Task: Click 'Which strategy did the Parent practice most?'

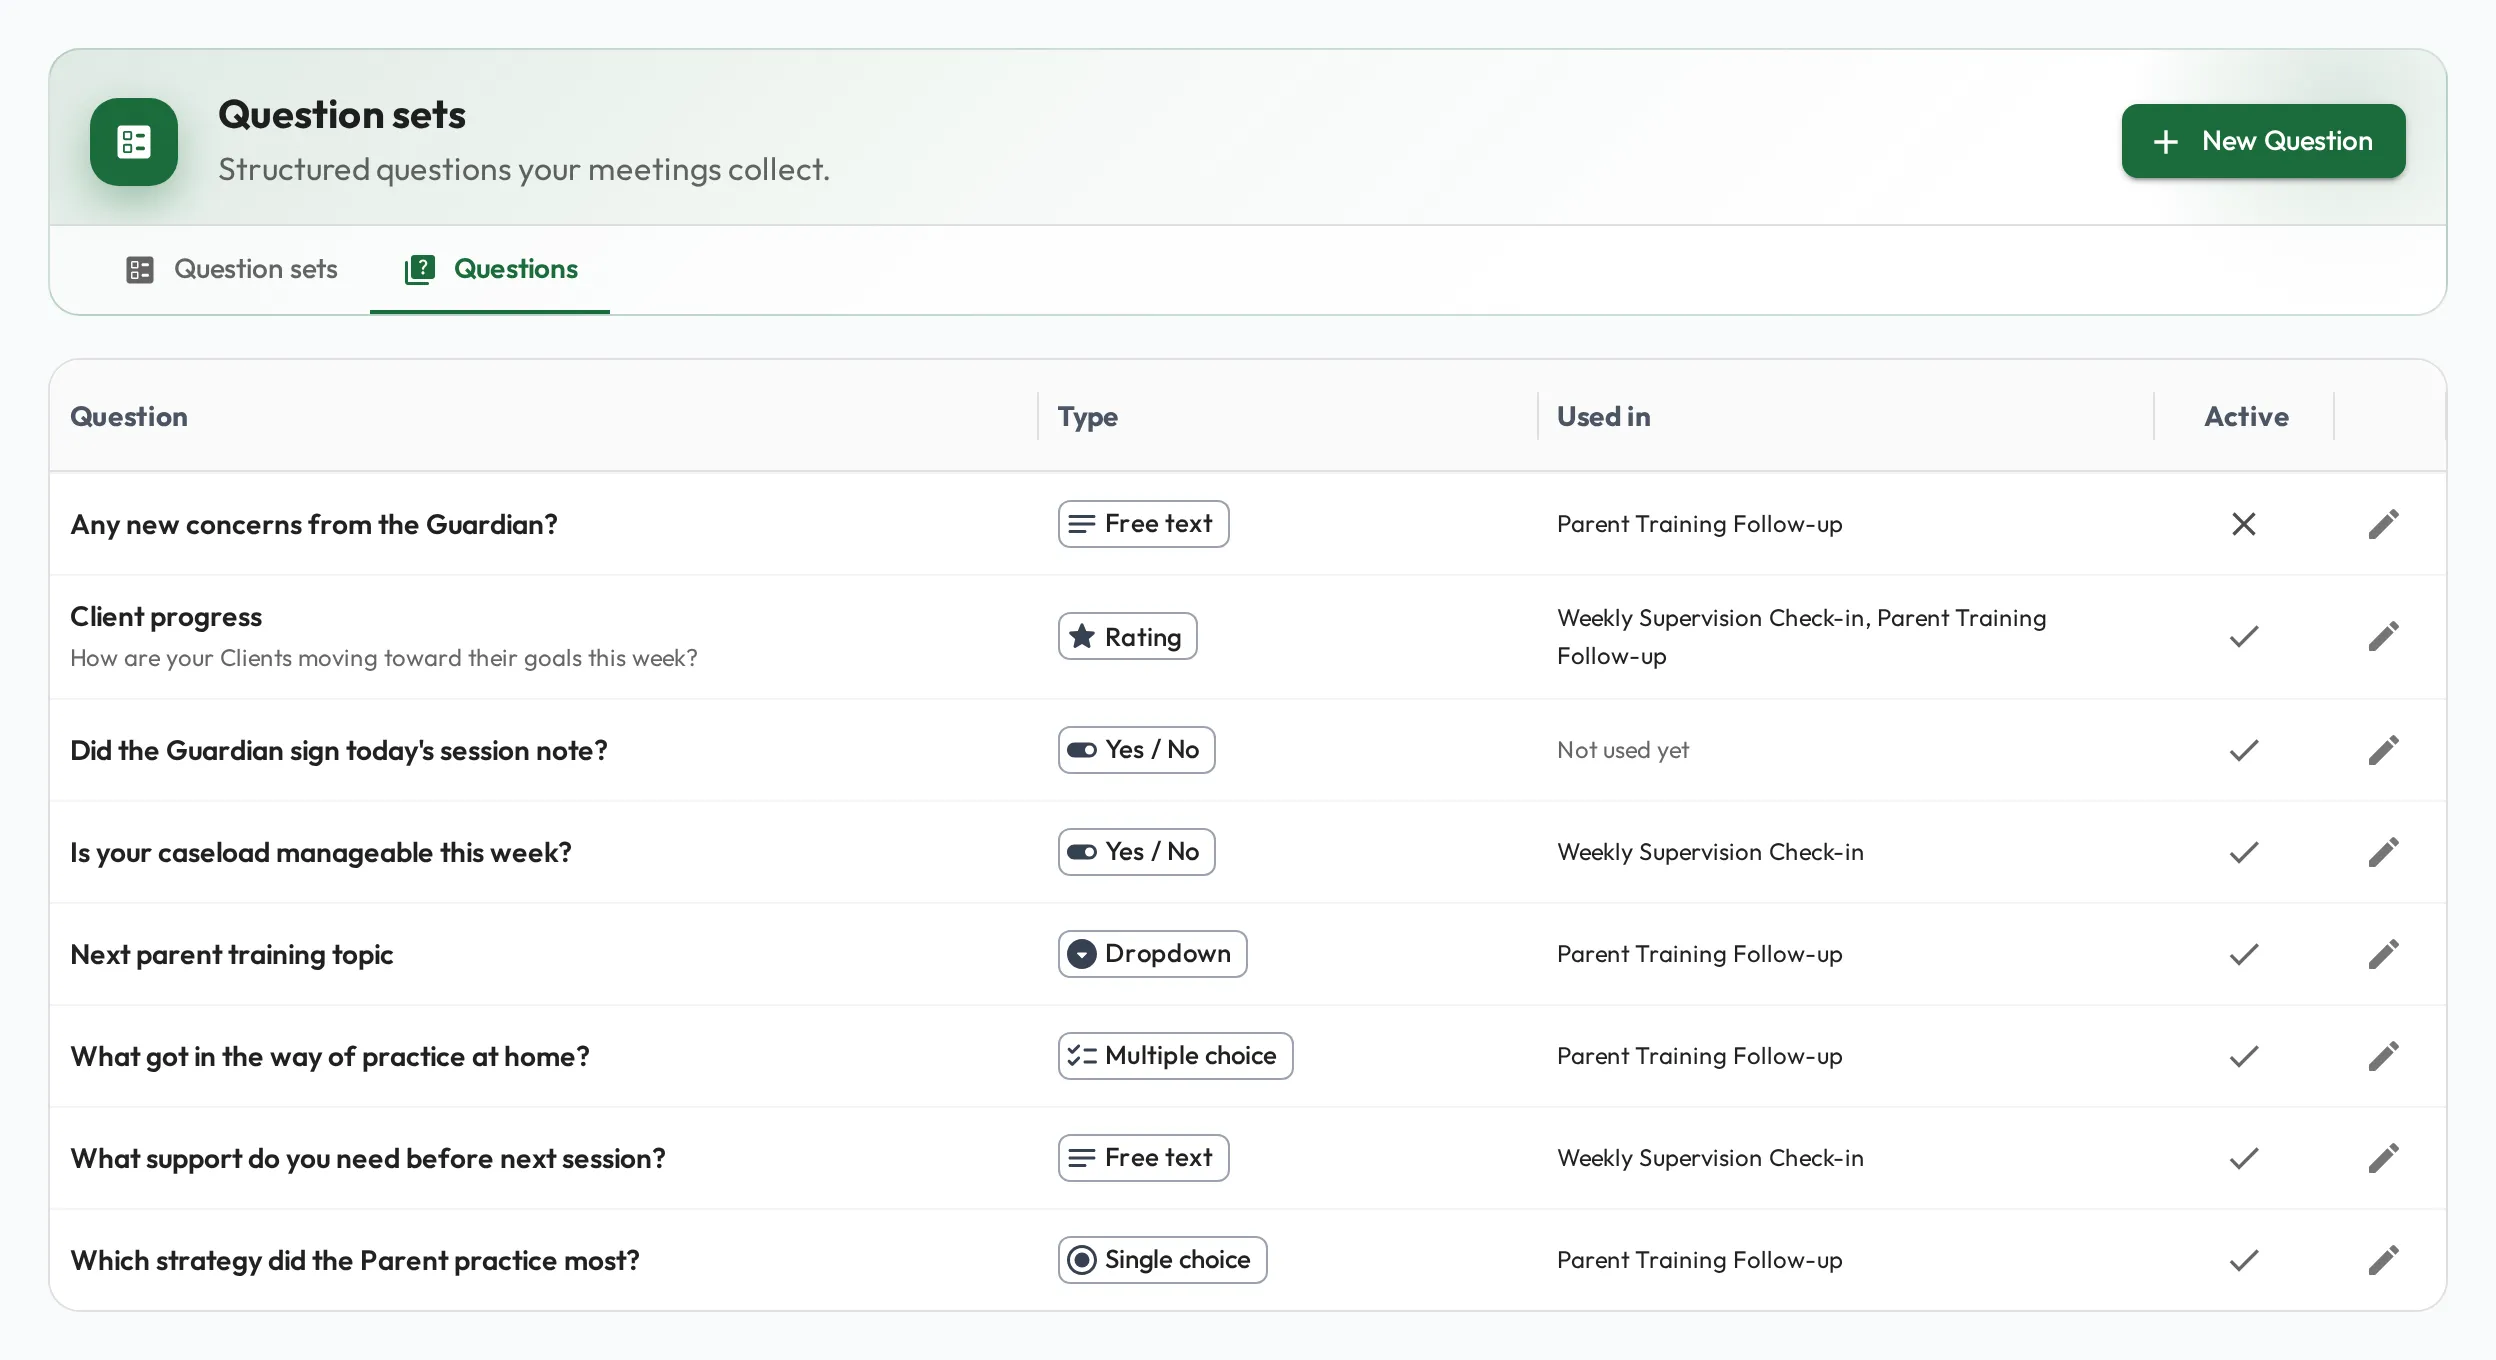Action: (355, 1260)
